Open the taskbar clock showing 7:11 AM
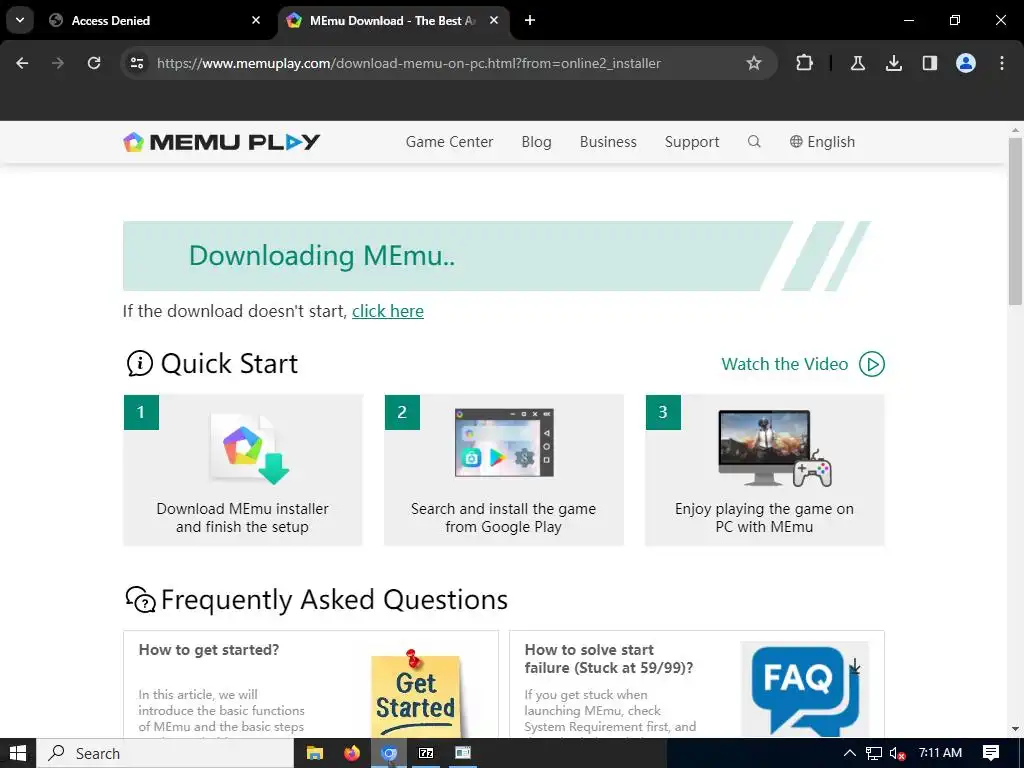This screenshot has height=768, width=1024. [x=940, y=753]
